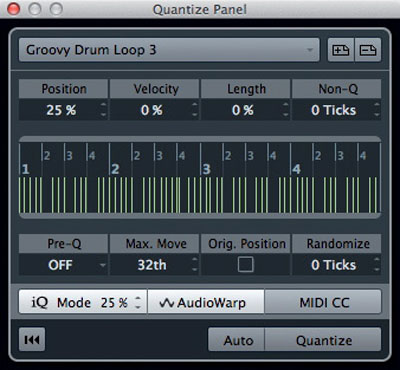The width and height of the screenshot is (400, 370).
Task: Click the Length percentage stepper arrows
Action: tap(286, 110)
